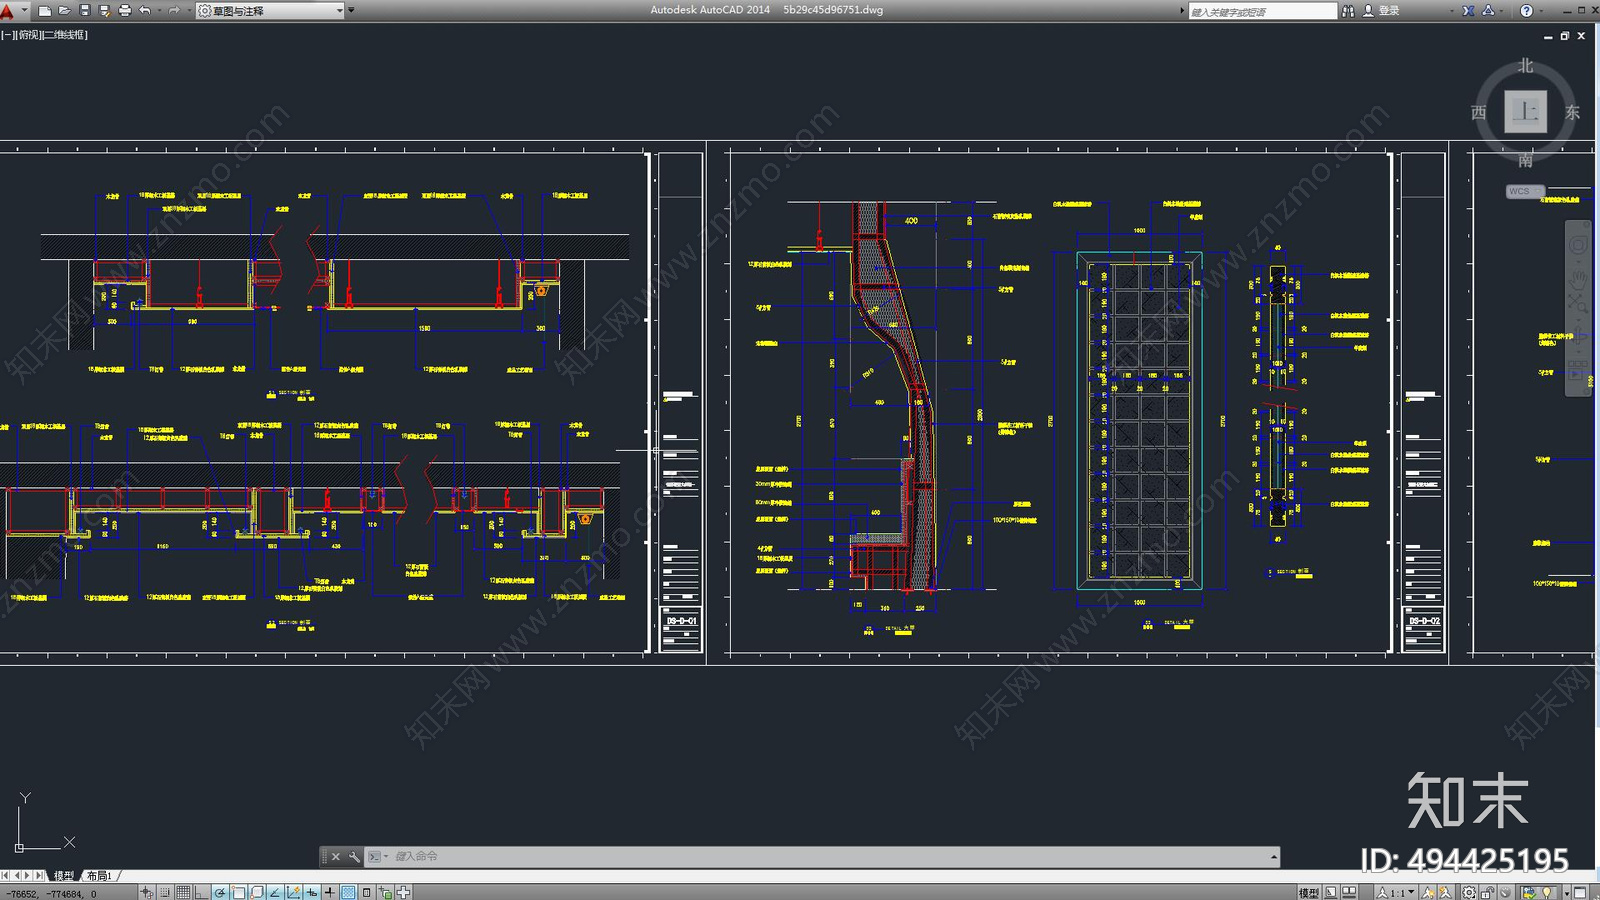This screenshot has height=900, width=1600.
Task: Click the keyword search input field
Action: click(x=1262, y=11)
